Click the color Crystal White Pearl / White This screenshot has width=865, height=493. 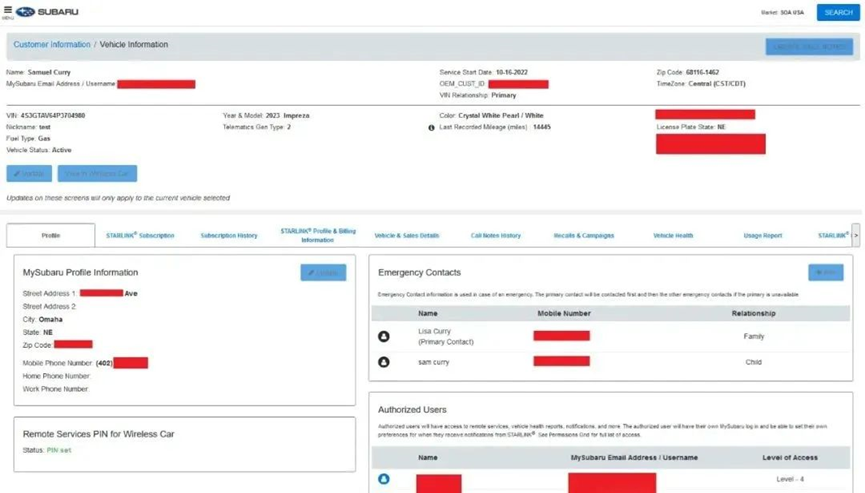pos(501,116)
